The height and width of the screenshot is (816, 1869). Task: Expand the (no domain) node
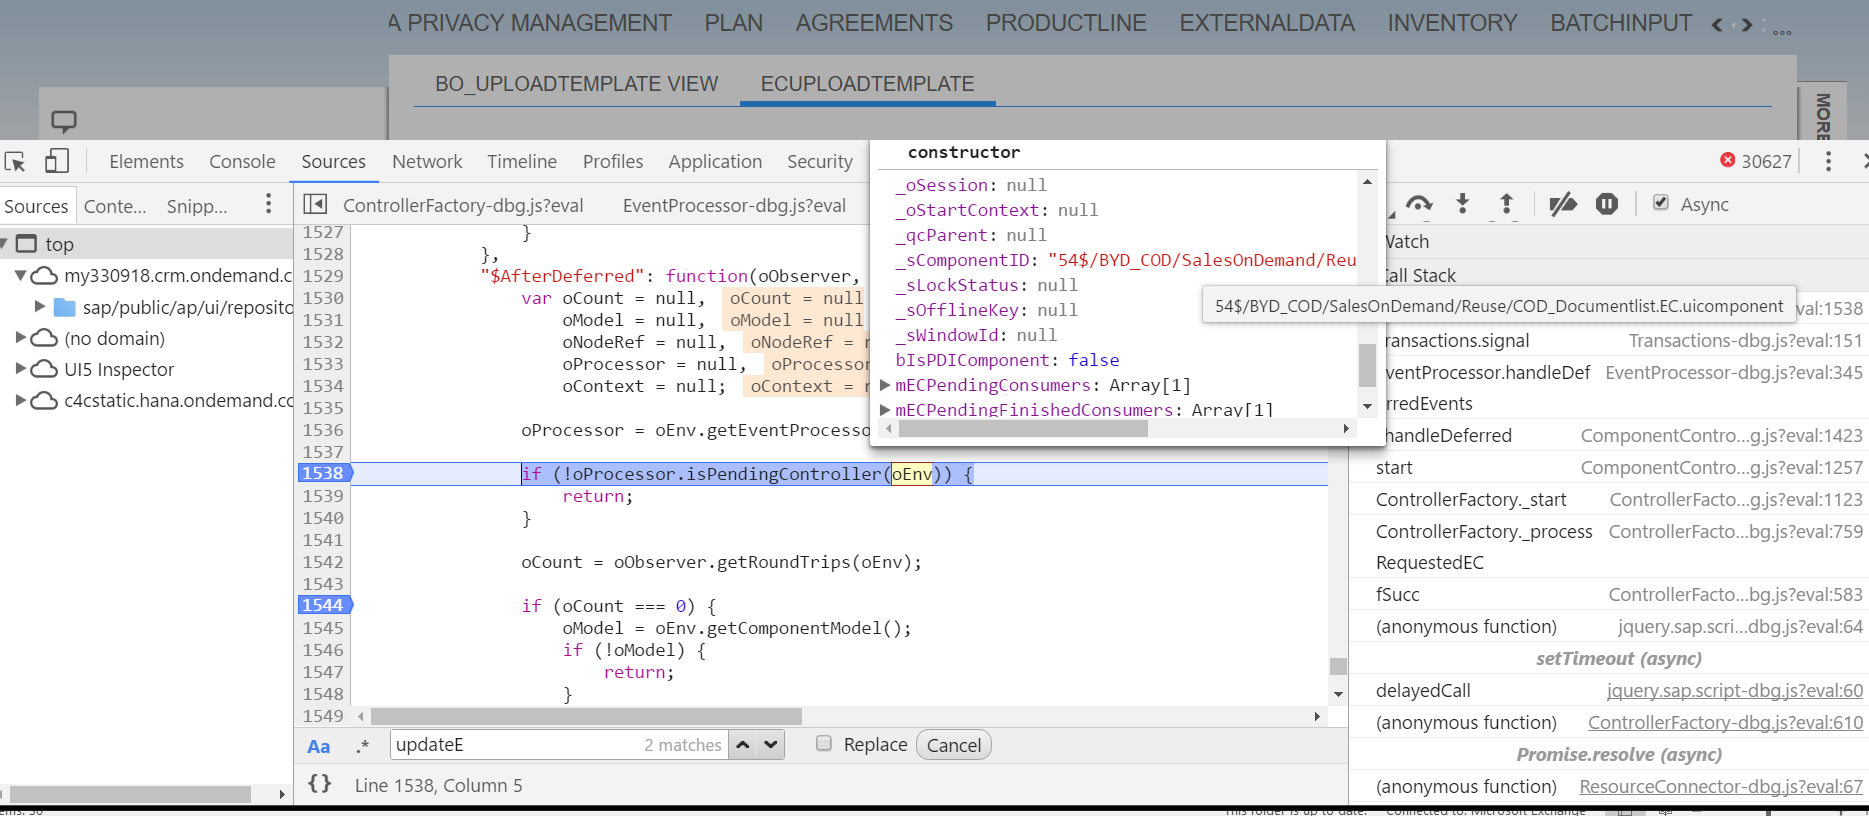tap(20, 338)
